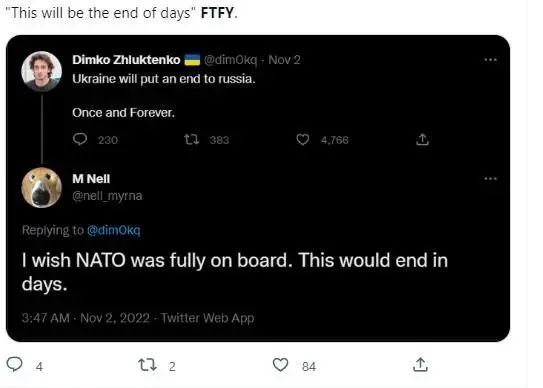
Task: Open more options on Dimko's tweet
Action: pos(490,60)
